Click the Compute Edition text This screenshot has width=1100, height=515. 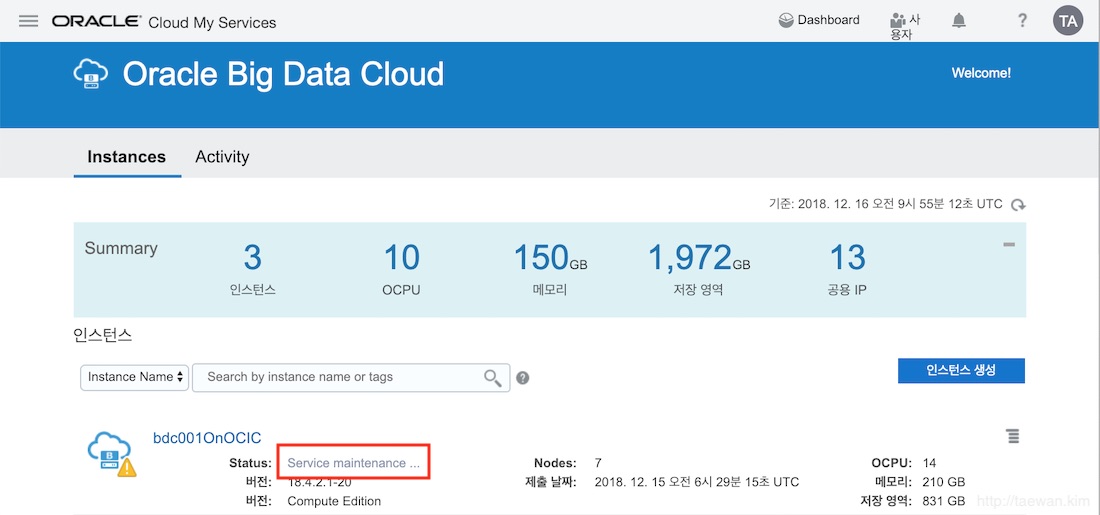334,501
